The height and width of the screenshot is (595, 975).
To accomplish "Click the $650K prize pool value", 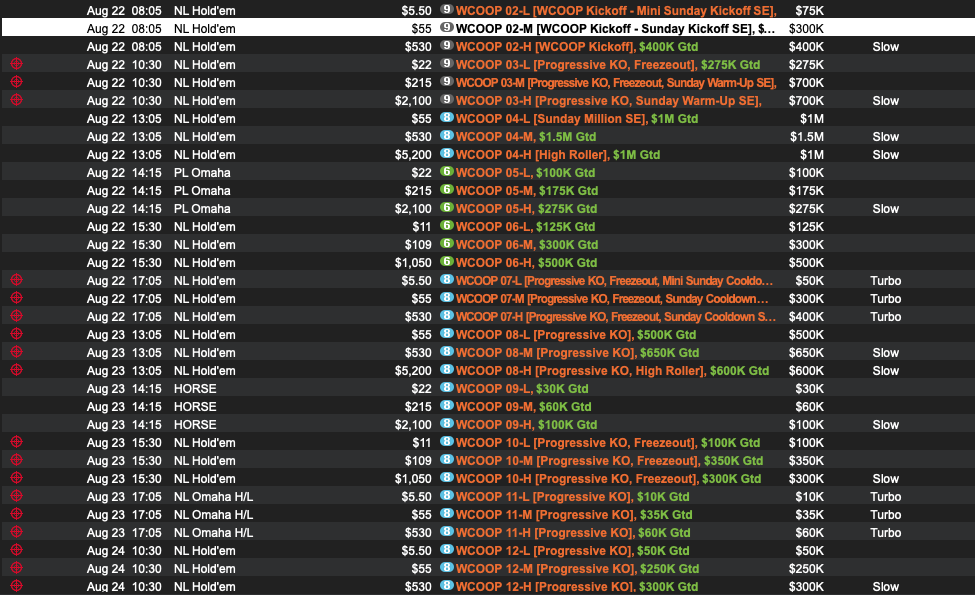I will tap(806, 353).
